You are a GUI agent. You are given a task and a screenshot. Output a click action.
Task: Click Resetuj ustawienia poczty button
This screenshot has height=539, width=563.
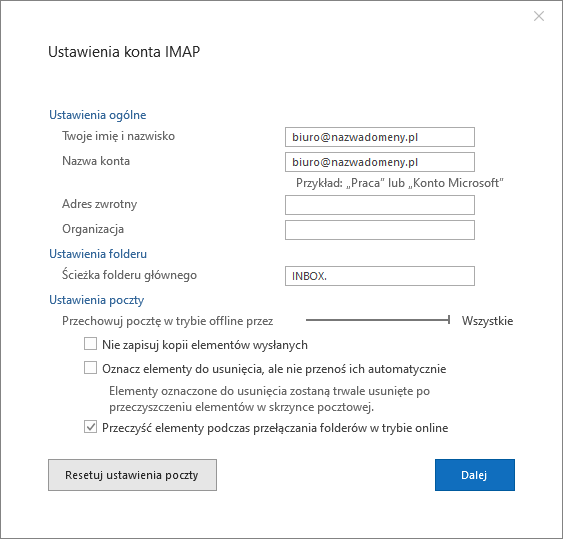click(x=132, y=475)
